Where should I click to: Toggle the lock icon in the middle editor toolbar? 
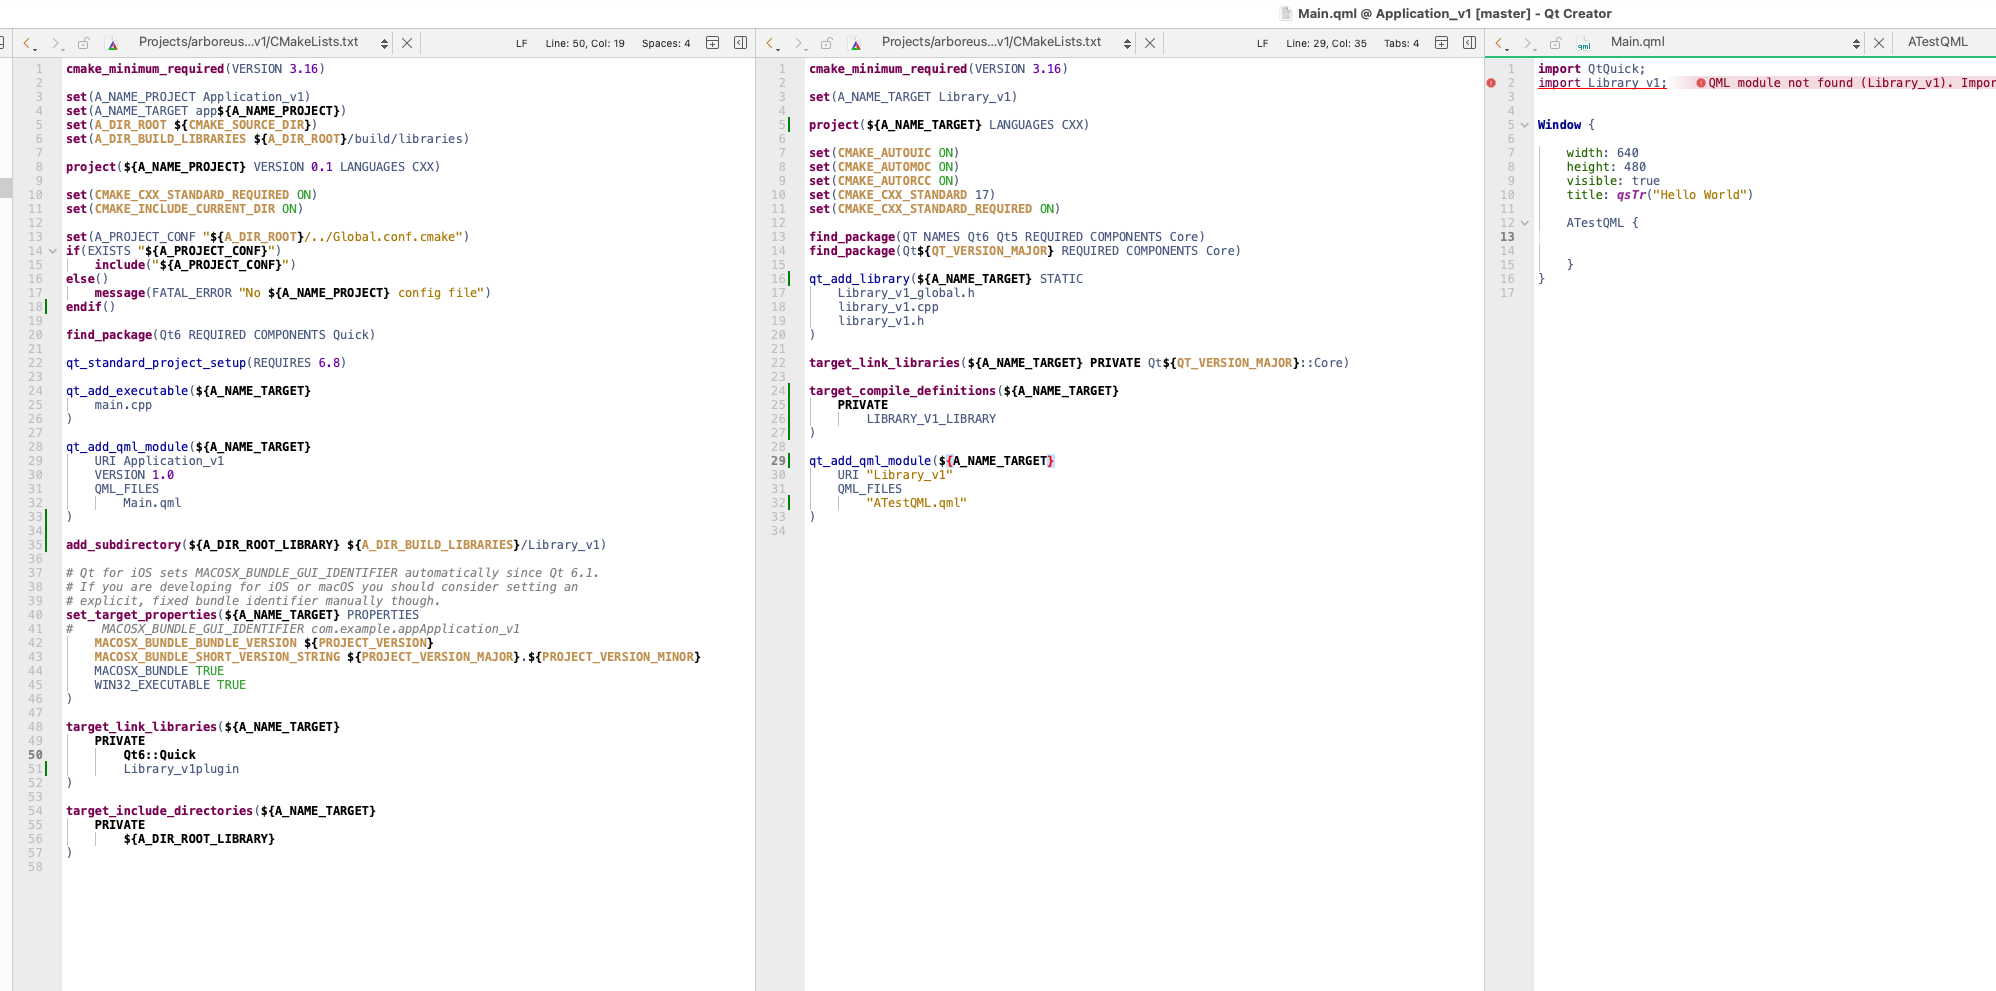click(x=827, y=43)
